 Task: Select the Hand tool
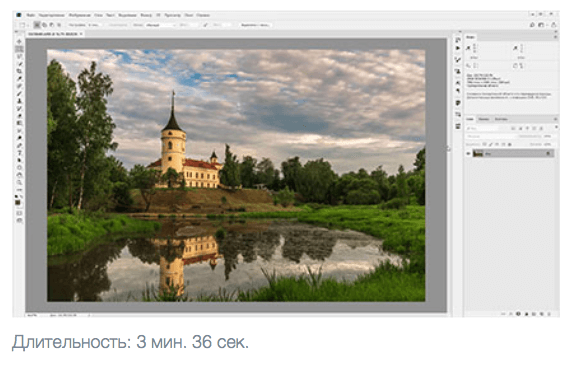[19, 174]
